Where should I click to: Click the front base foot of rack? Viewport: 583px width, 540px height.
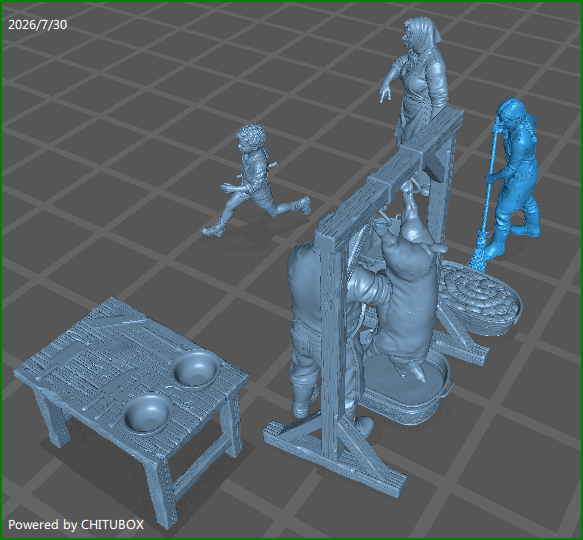335,457
